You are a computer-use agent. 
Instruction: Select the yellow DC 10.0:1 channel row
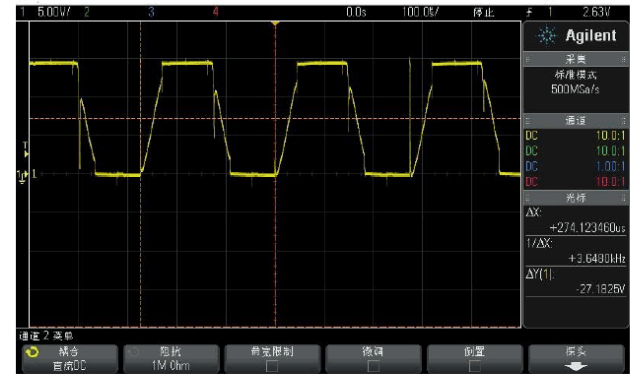coord(575,136)
